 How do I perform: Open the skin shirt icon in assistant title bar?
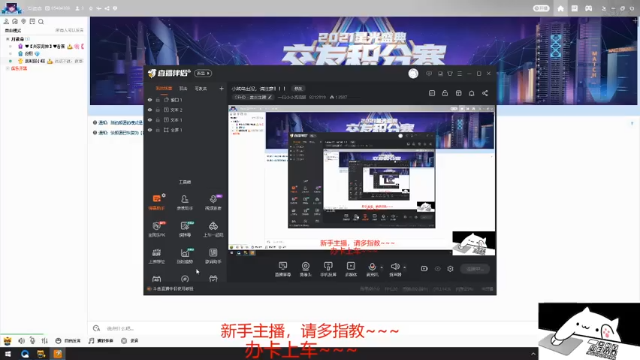[450, 73]
